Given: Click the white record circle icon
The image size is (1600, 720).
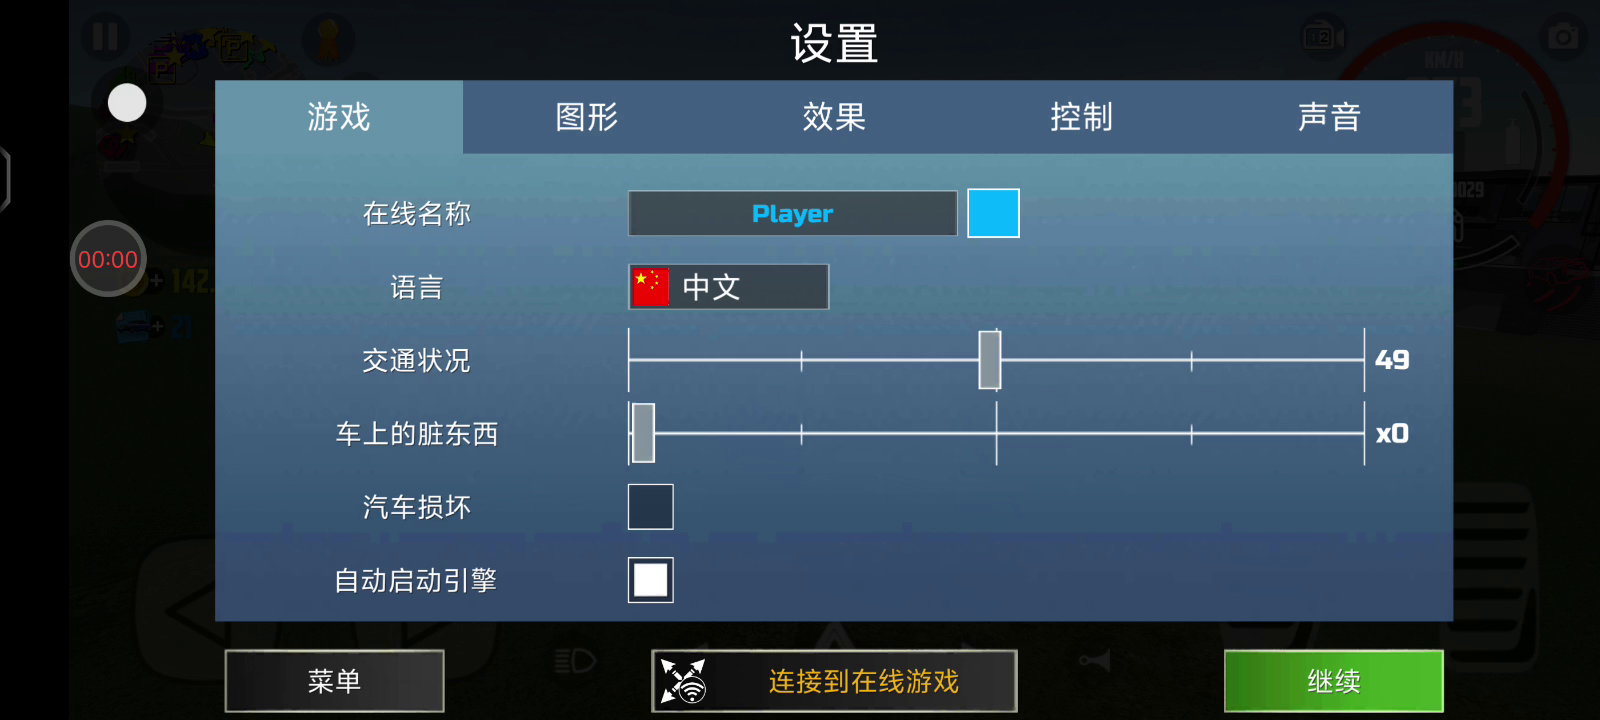Looking at the screenshot, I should point(127,103).
